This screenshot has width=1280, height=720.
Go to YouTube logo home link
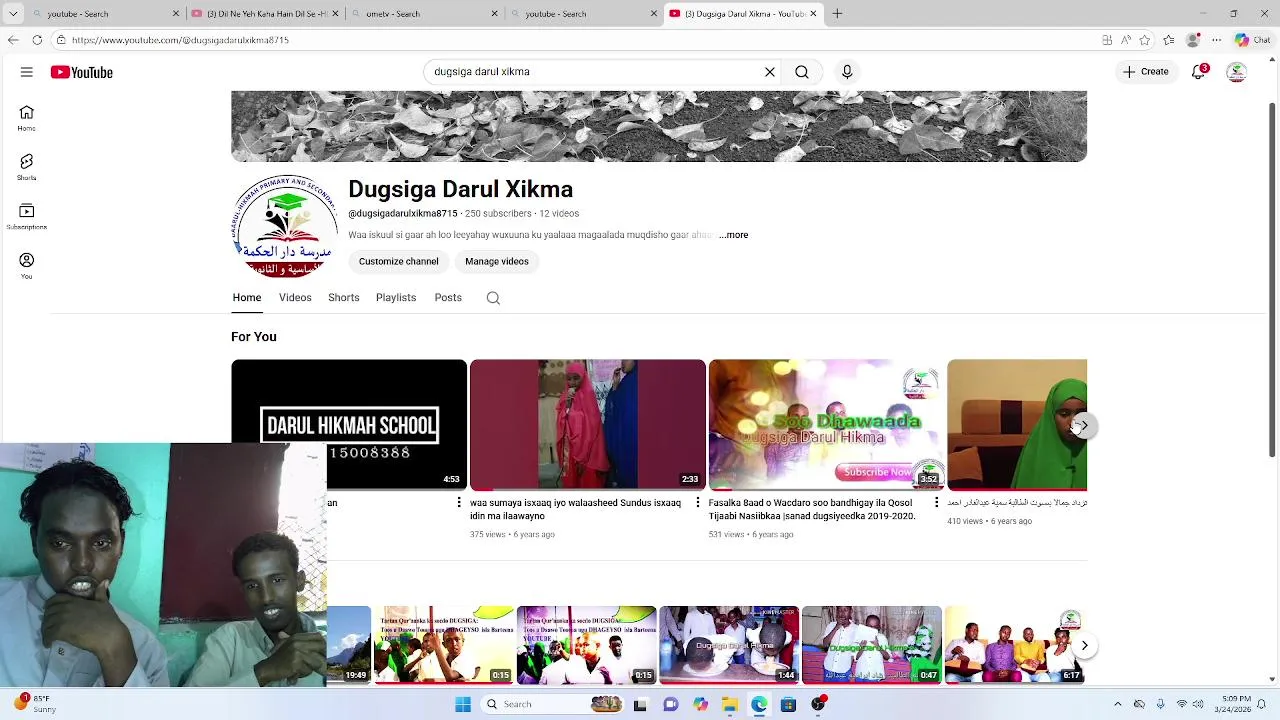[82, 72]
